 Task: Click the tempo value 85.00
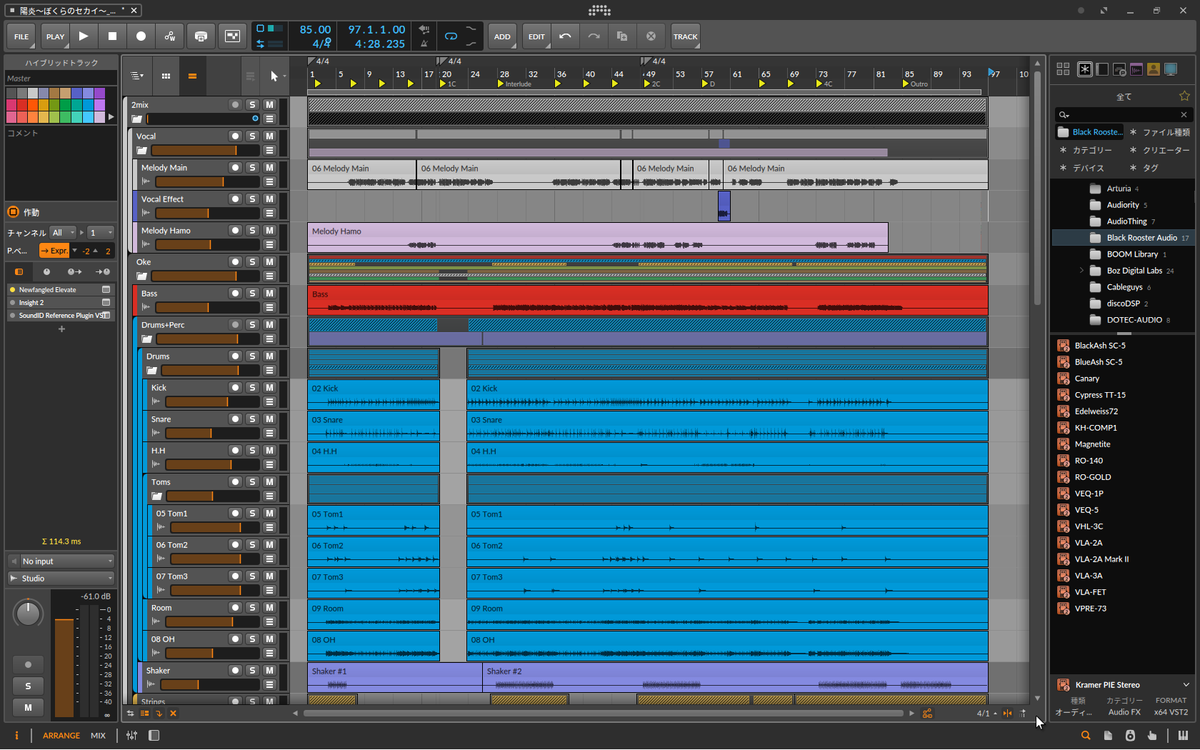(x=315, y=30)
